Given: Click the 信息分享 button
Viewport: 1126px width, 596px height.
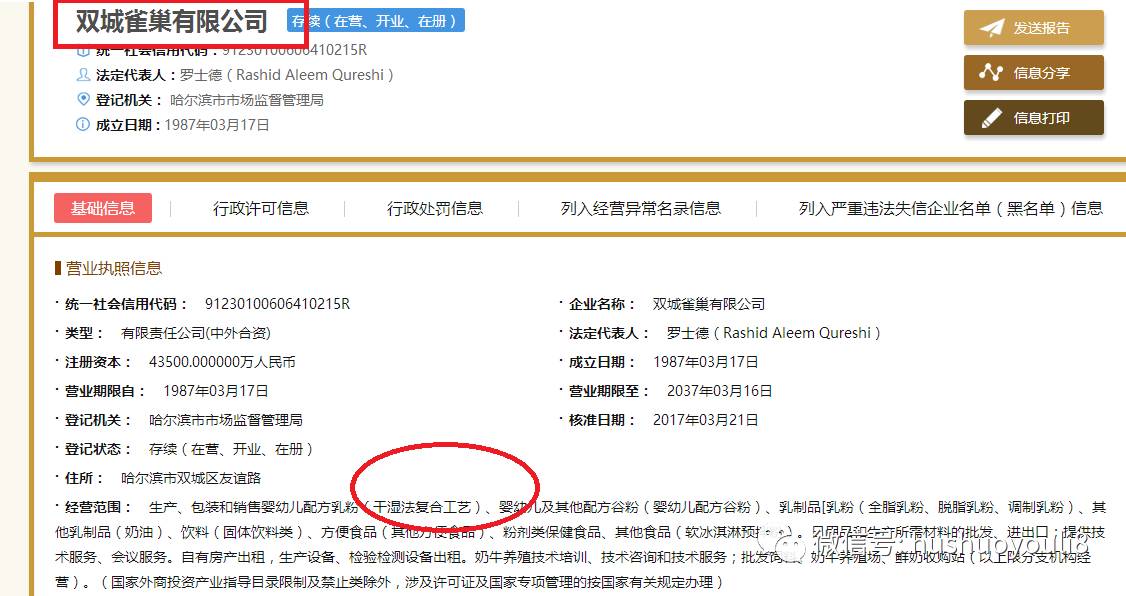Looking at the screenshot, I should (1033, 72).
